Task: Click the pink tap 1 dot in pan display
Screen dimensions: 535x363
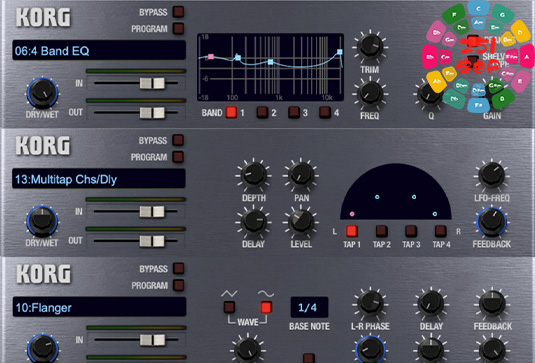Action: (352, 214)
